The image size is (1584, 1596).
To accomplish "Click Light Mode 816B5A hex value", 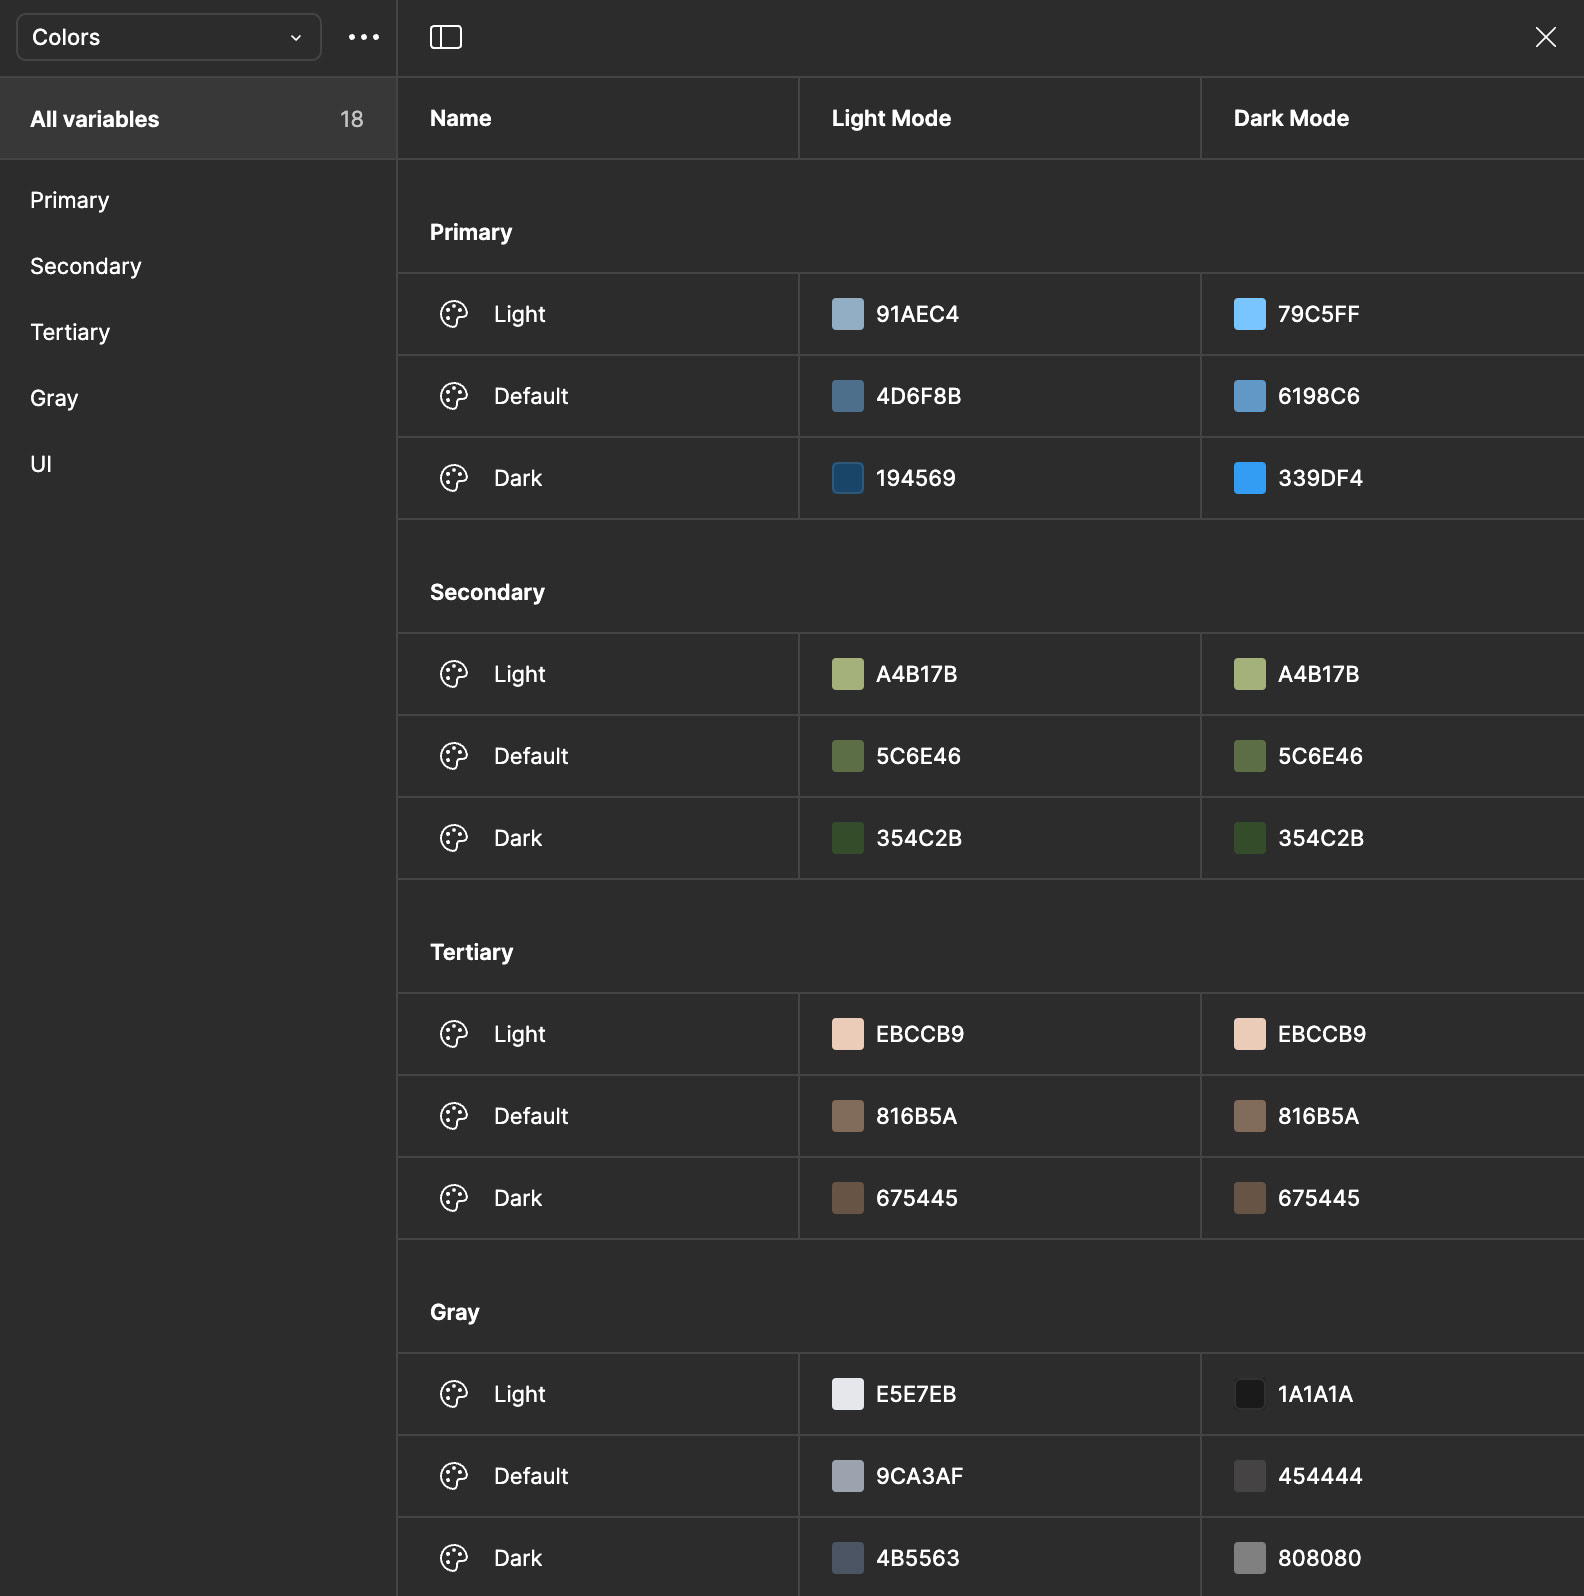I will coord(916,1116).
